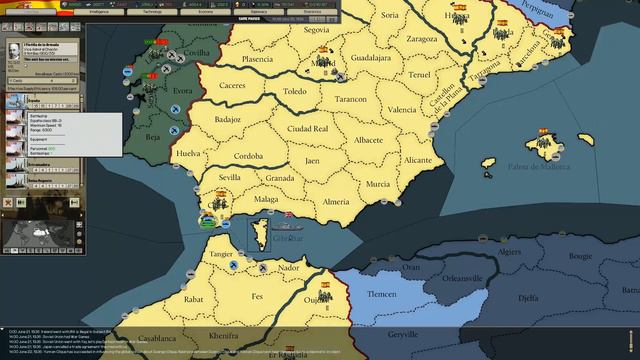Click the game speed button beside the date

[x=317, y=19]
